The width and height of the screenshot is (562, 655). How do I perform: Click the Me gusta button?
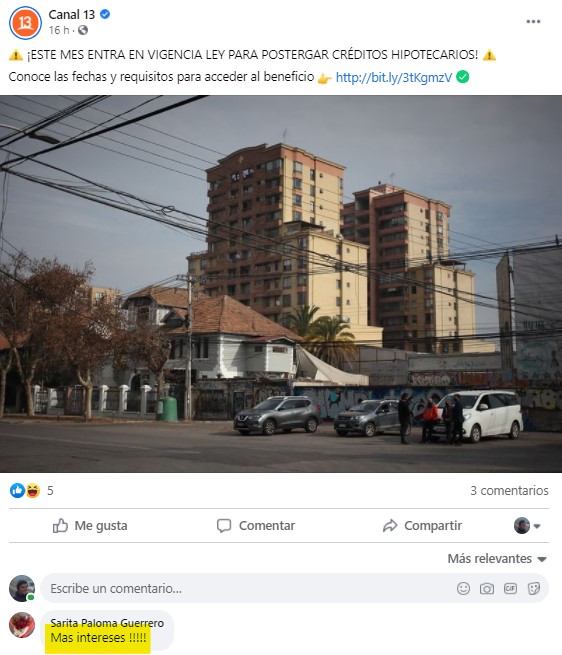point(90,526)
